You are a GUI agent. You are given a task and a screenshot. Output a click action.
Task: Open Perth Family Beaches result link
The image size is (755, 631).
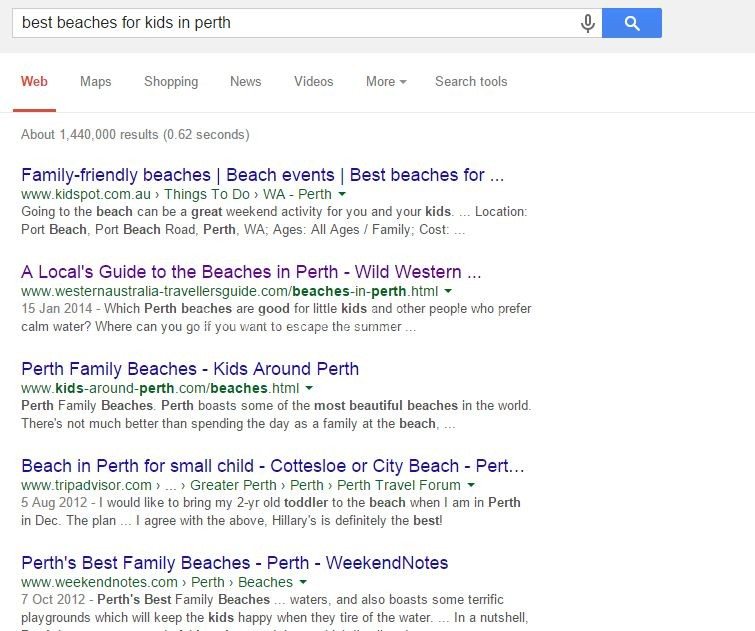190,369
